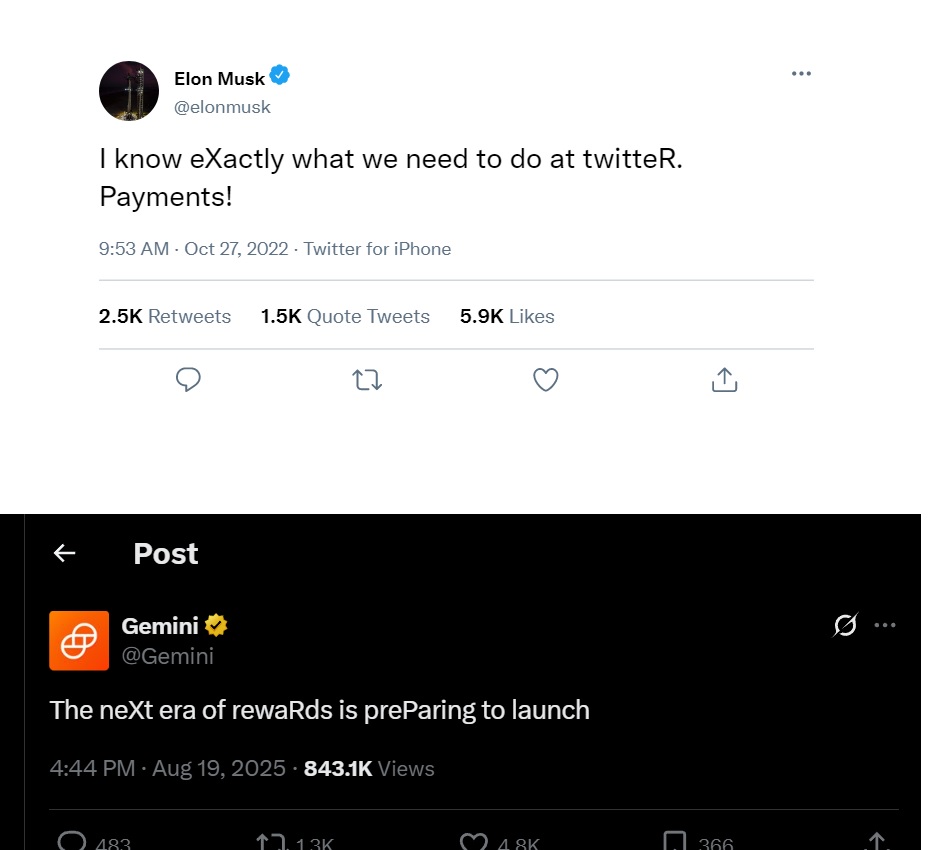Reply to the Gemini post
Screen dimensions: 932x850
(x=73, y=842)
